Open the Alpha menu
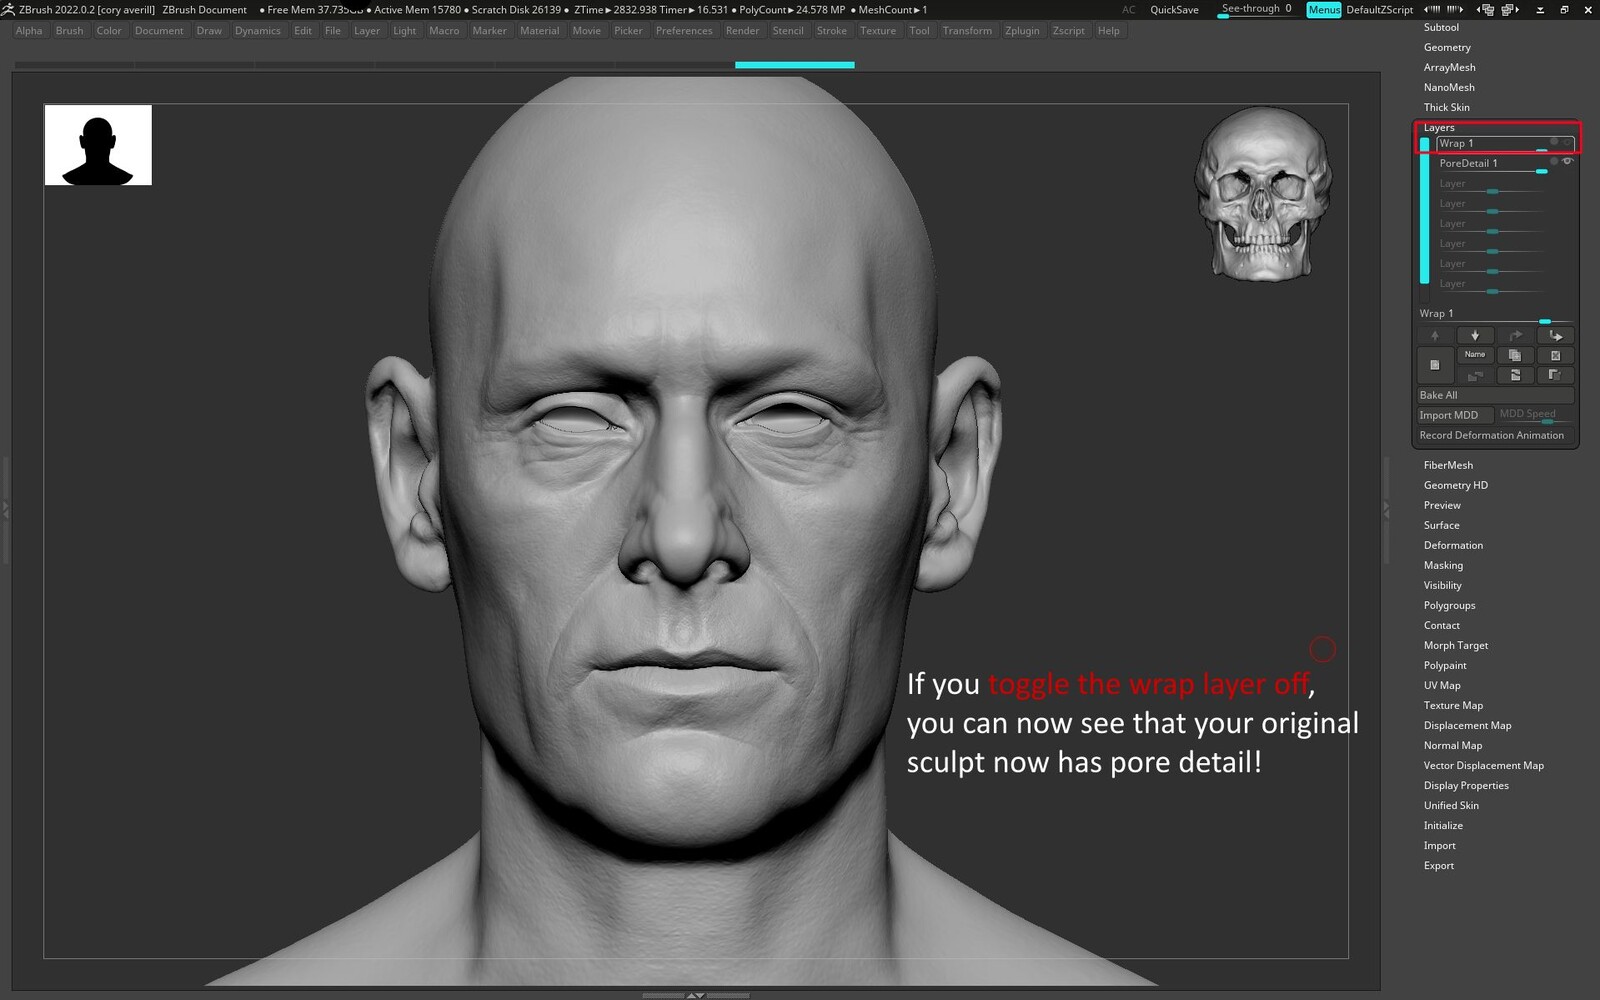 click(29, 31)
